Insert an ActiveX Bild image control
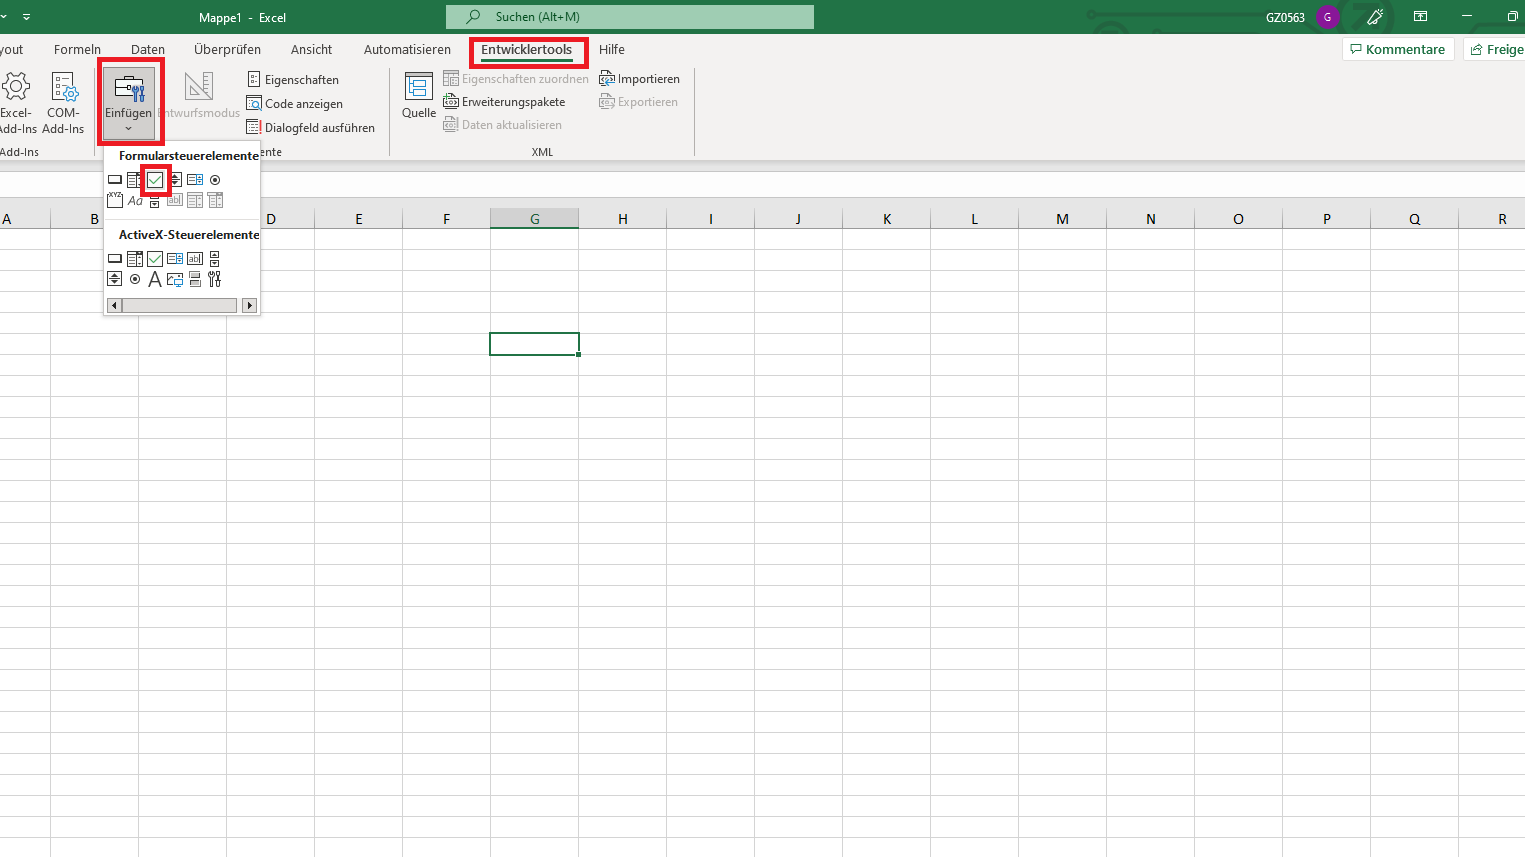Viewport: 1525px width, 857px height. [x=176, y=279]
